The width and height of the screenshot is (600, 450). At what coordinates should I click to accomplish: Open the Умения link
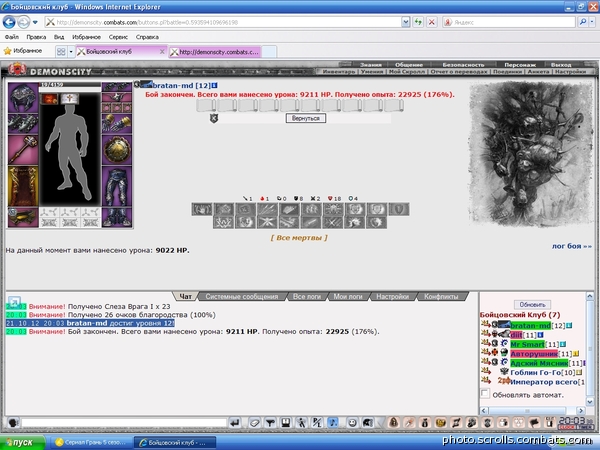[372, 72]
